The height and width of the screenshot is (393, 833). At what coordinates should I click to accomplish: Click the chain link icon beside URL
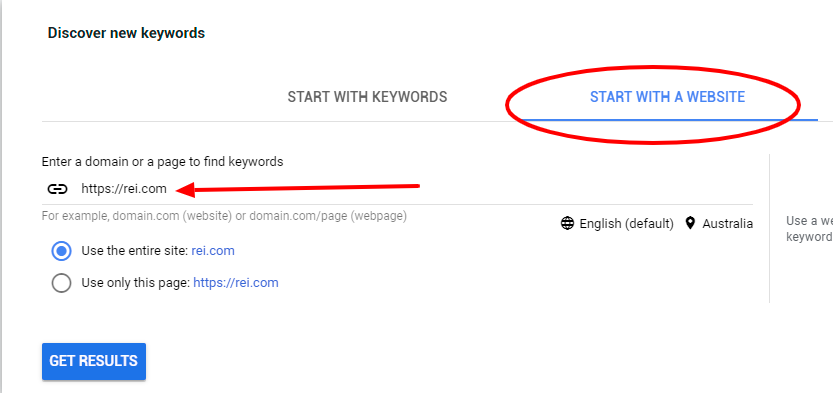tap(57, 189)
